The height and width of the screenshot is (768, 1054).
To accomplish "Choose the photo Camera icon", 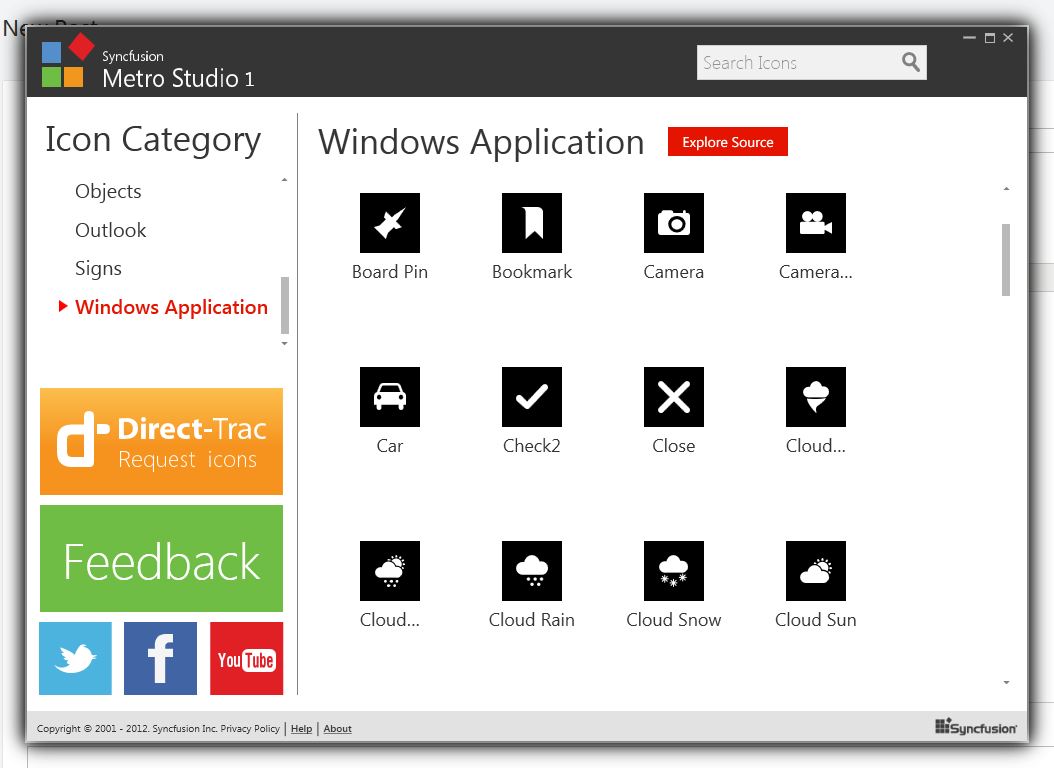I will click(x=674, y=223).
